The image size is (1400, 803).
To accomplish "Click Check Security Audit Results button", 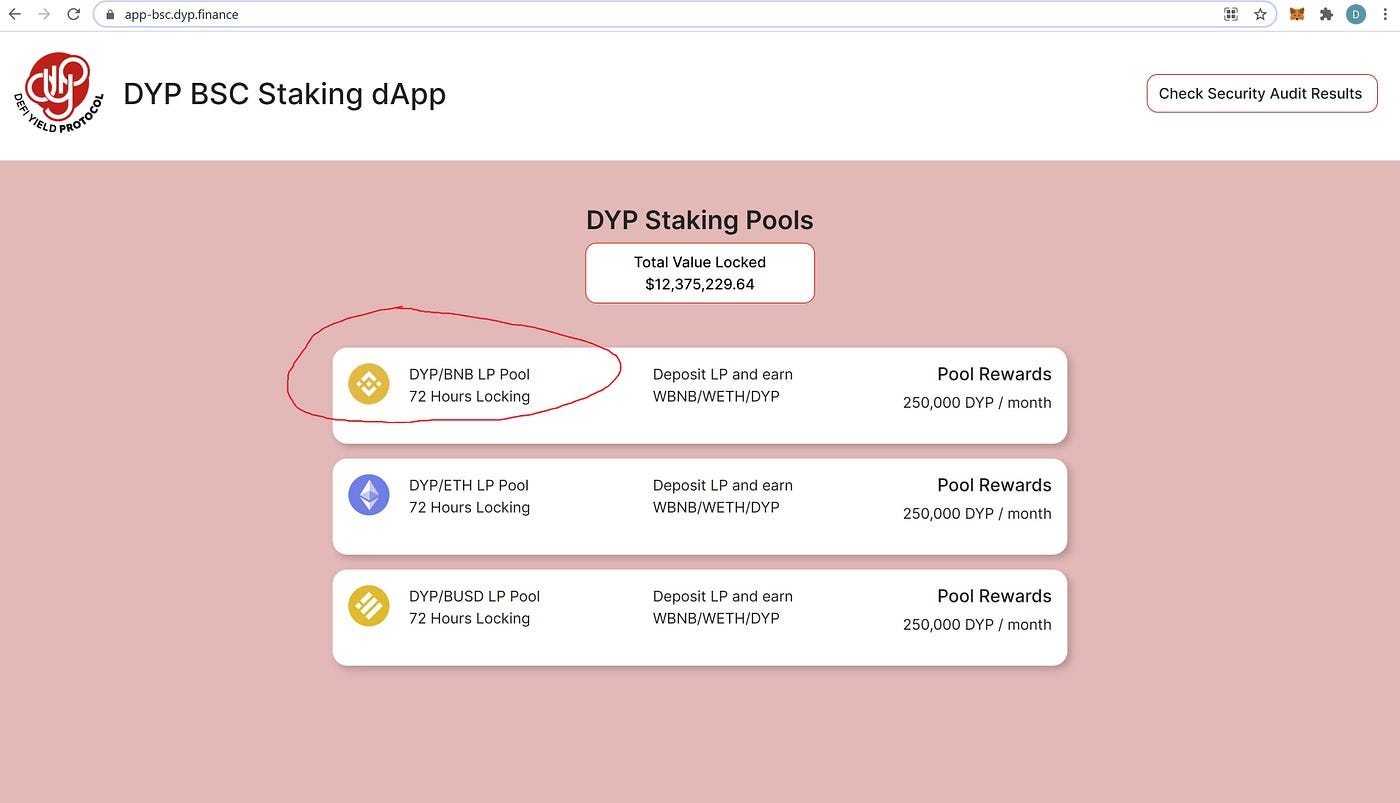I will (1261, 93).
